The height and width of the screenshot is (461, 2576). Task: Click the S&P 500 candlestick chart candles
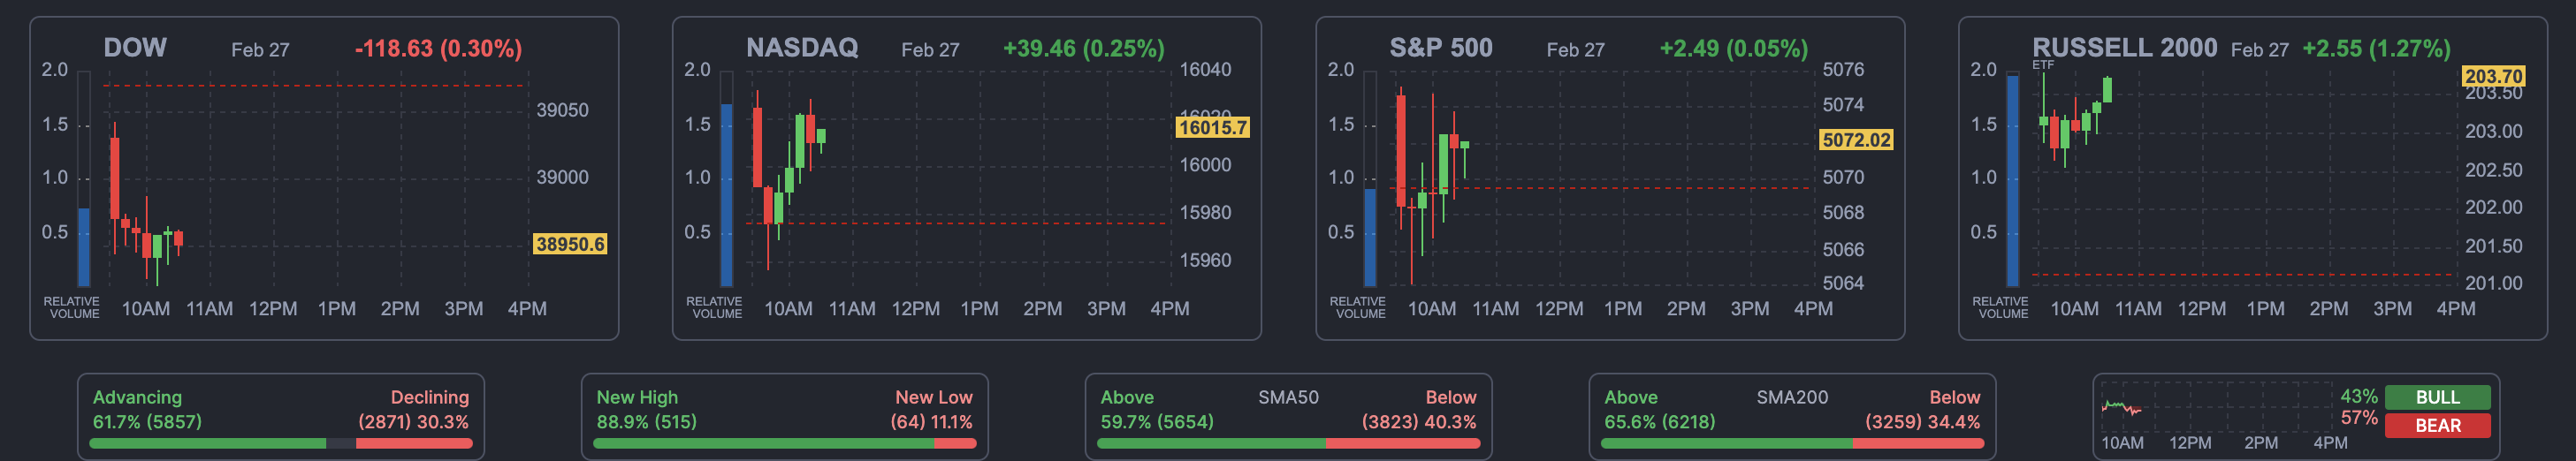pyautogui.click(x=1432, y=185)
